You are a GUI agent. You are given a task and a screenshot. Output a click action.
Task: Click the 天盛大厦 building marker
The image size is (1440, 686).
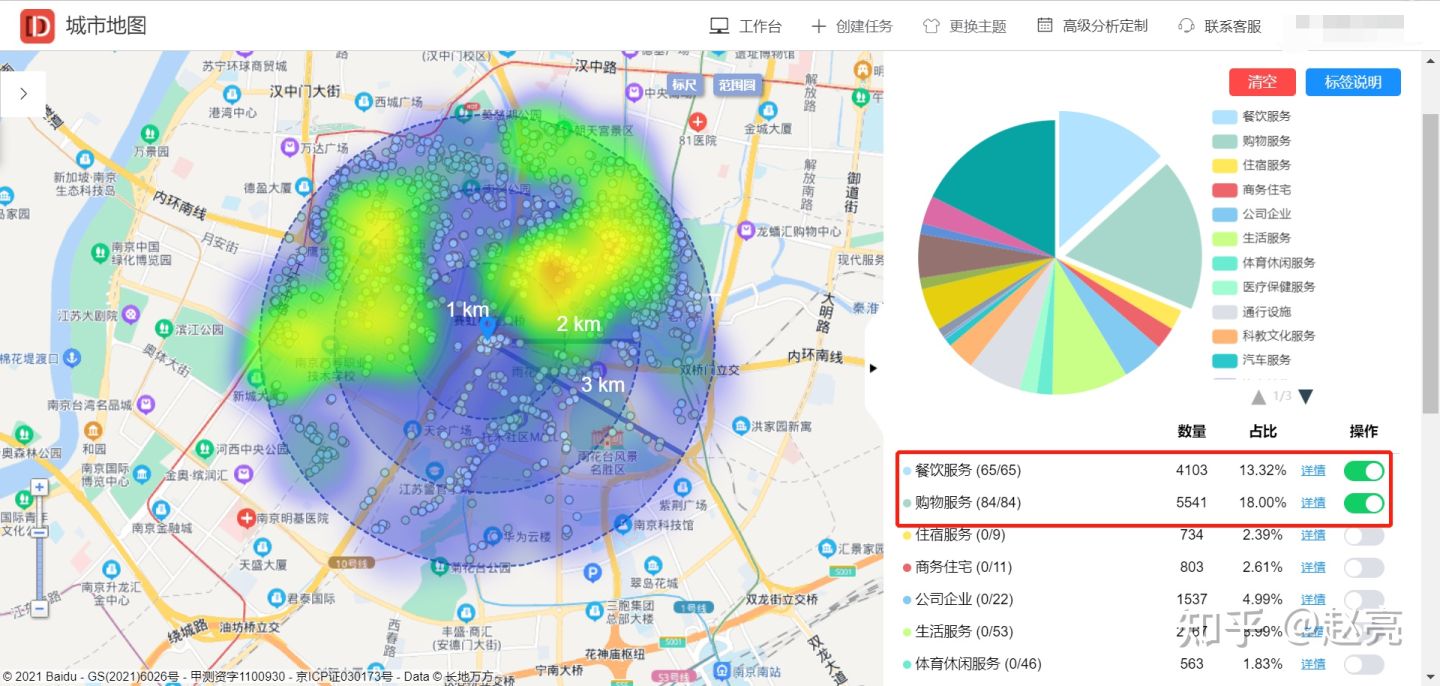(x=261, y=548)
